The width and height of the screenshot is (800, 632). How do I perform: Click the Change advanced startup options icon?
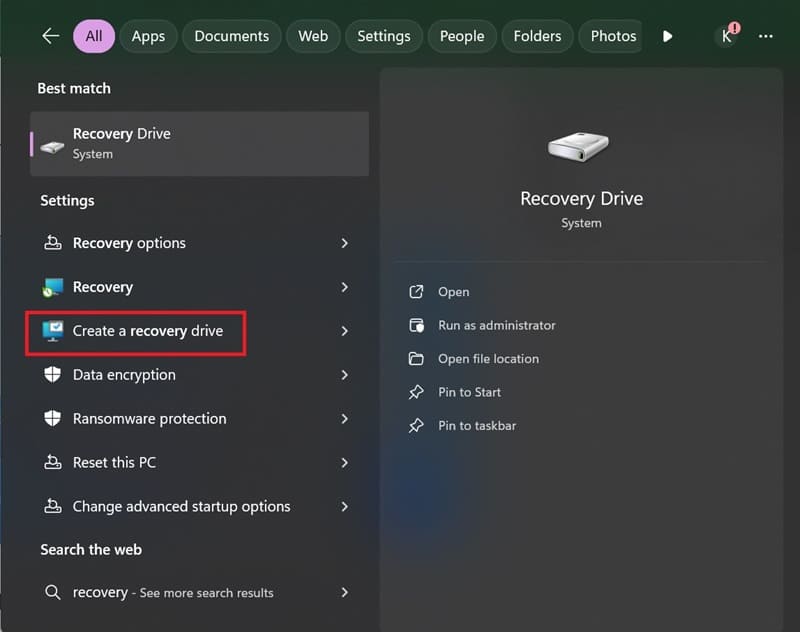tap(53, 506)
